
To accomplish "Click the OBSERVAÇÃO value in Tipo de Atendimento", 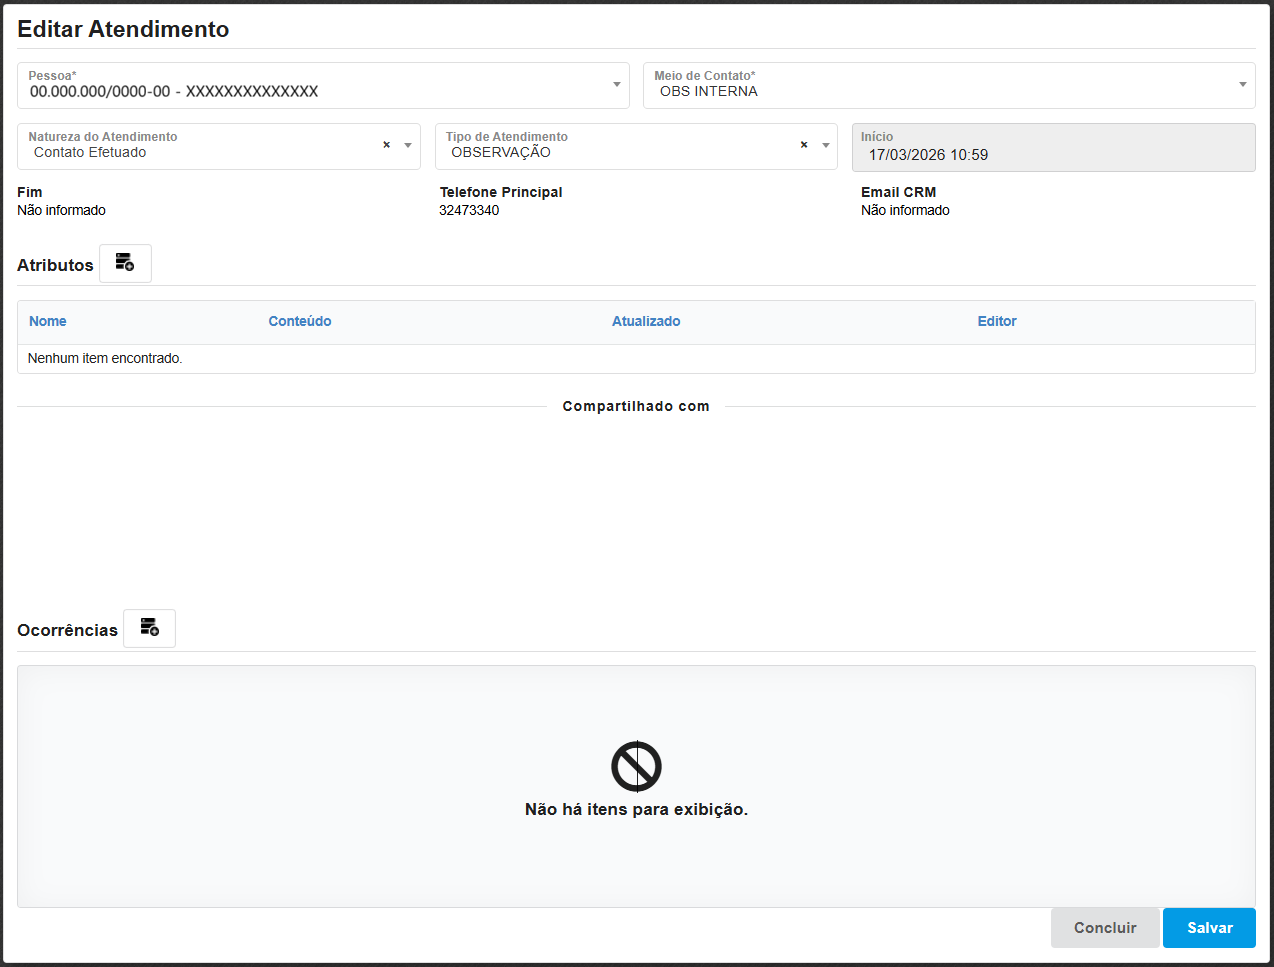I will 501,153.
